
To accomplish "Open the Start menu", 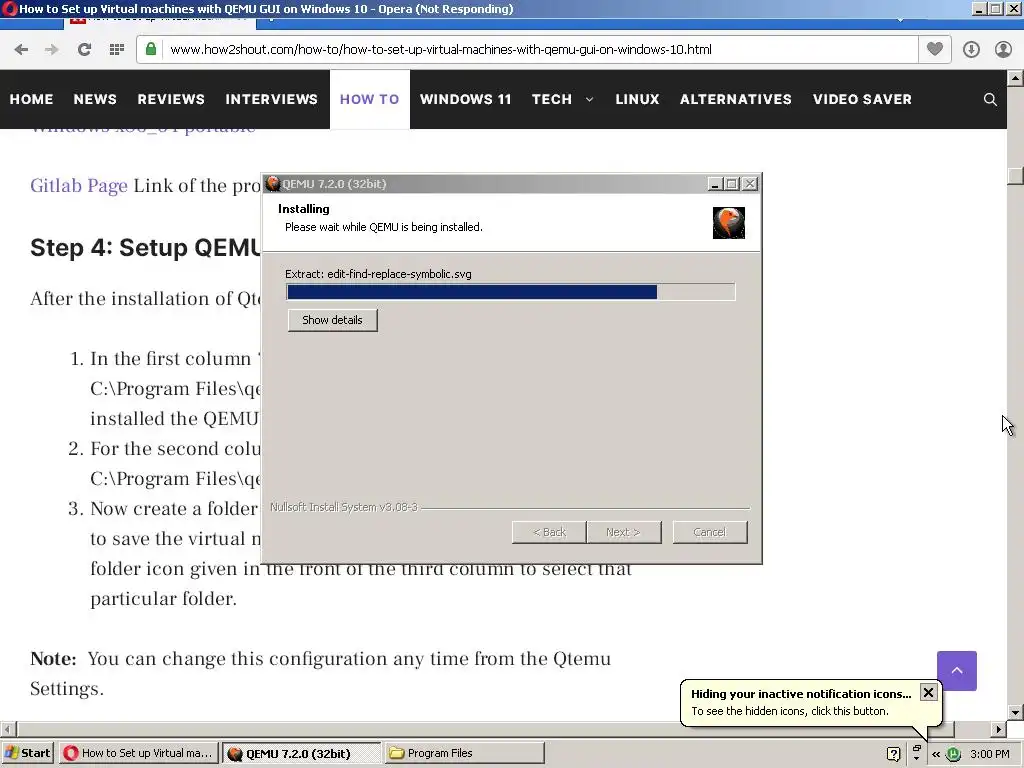I will click(x=27, y=753).
